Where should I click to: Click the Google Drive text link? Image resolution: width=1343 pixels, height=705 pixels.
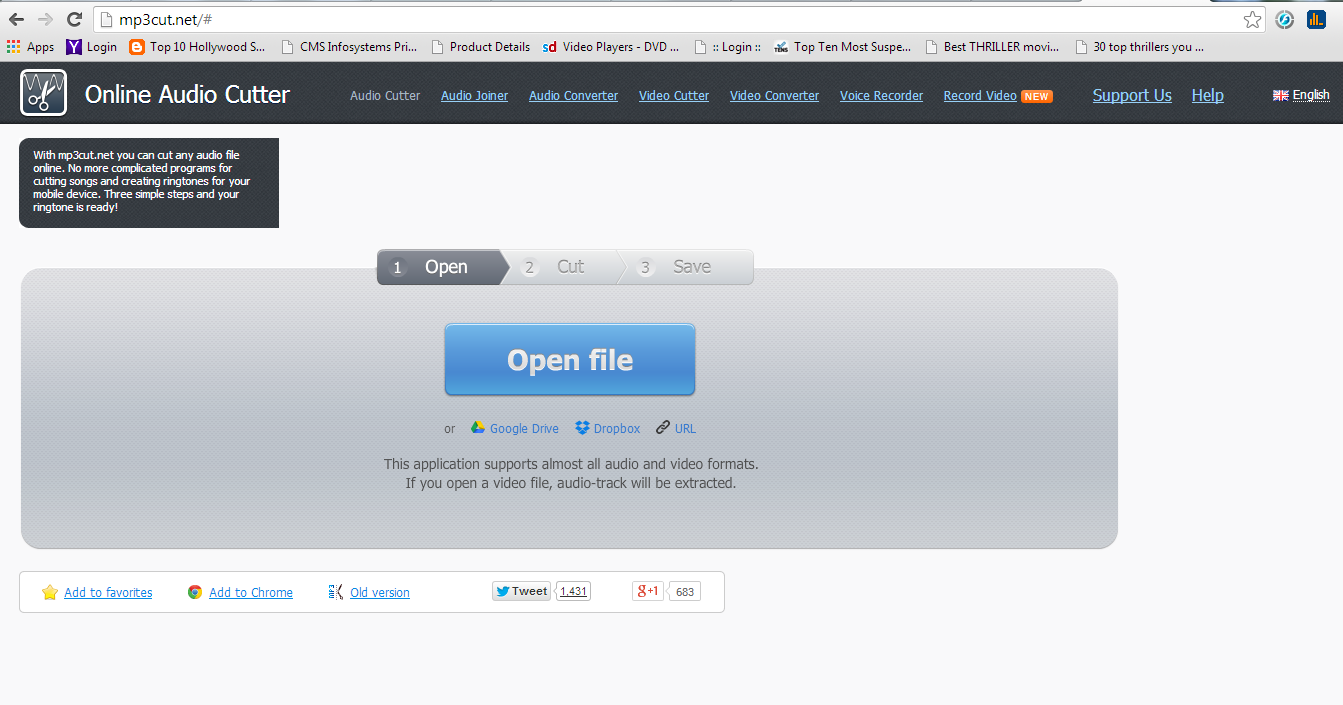[524, 429]
